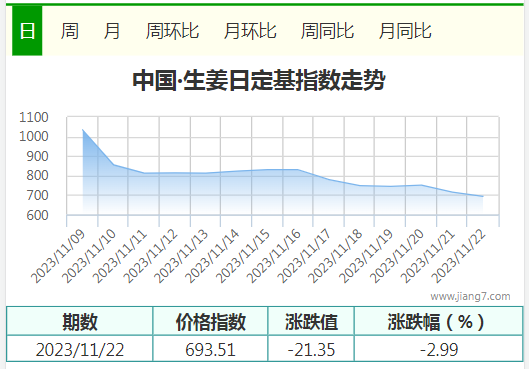Click the chart title 中国·生姜日定基指数走势
Viewport: 529px width, 369px height.
(x=259, y=80)
